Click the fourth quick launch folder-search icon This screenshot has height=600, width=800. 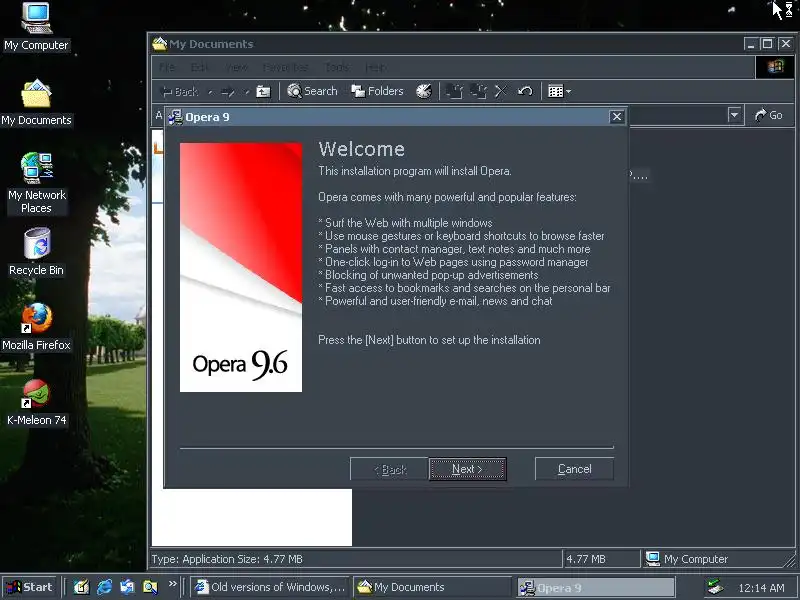coord(151,587)
